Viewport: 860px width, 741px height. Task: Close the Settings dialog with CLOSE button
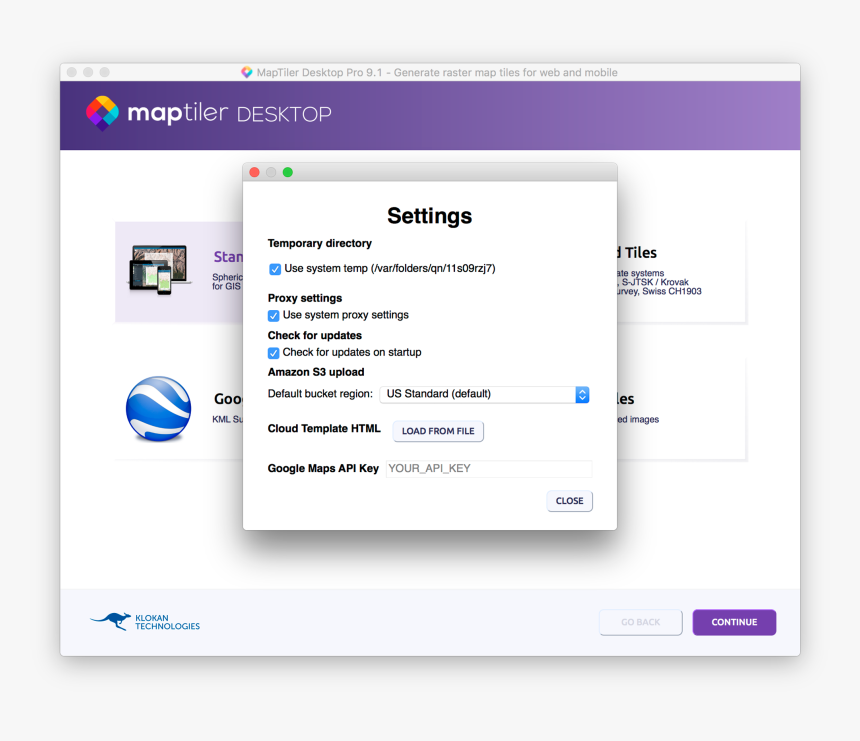[x=569, y=501]
